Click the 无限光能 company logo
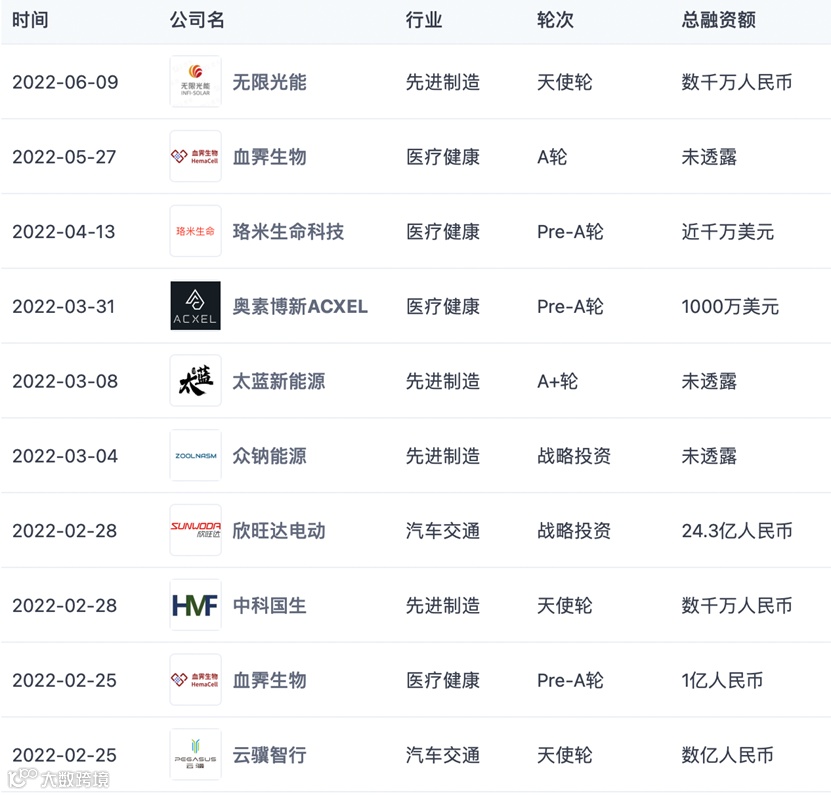The width and height of the screenshot is (831, 795). click(196, 82)
